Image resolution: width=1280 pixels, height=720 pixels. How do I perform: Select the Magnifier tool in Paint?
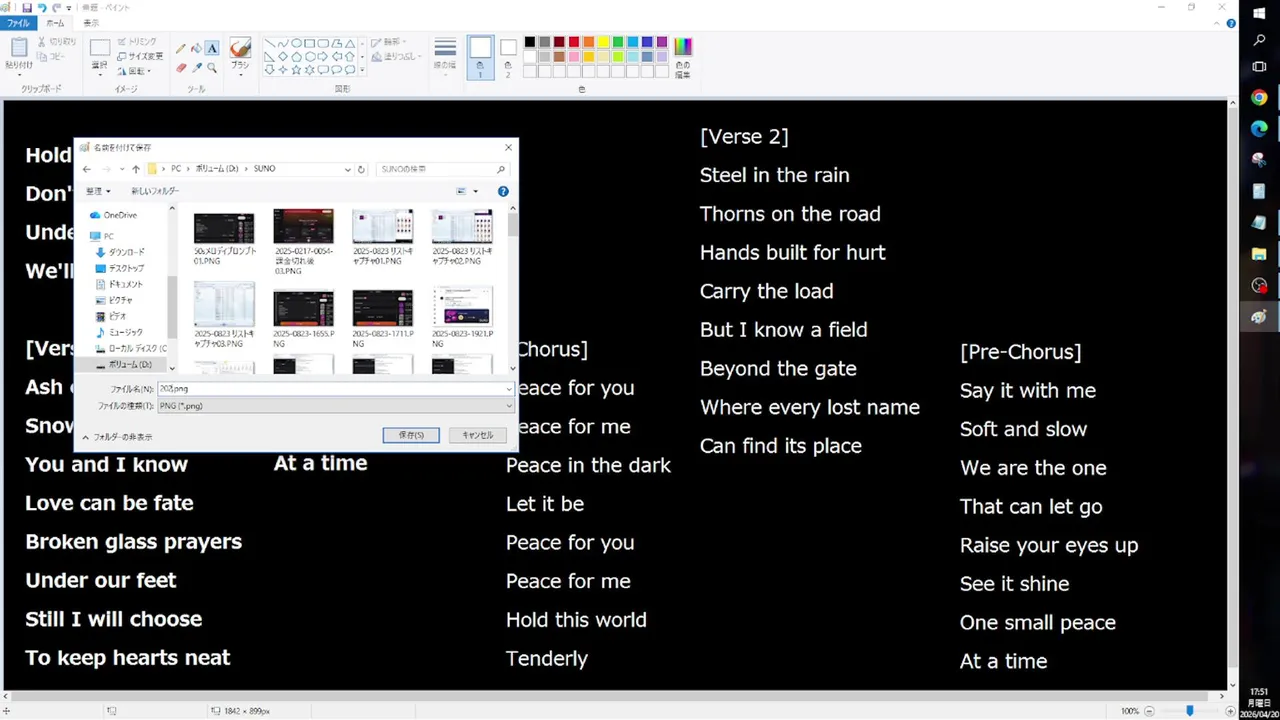[x=212, y=67]
